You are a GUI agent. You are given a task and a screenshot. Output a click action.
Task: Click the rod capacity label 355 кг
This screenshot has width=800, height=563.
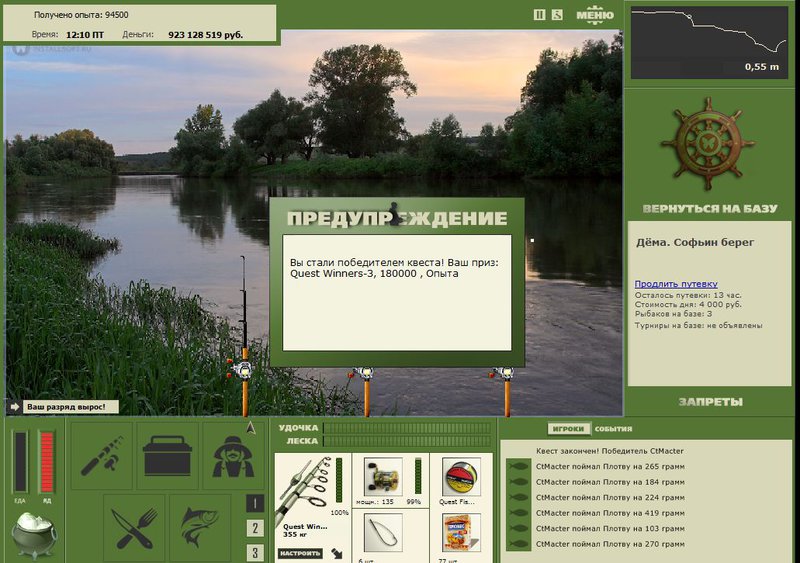[297, 534]
